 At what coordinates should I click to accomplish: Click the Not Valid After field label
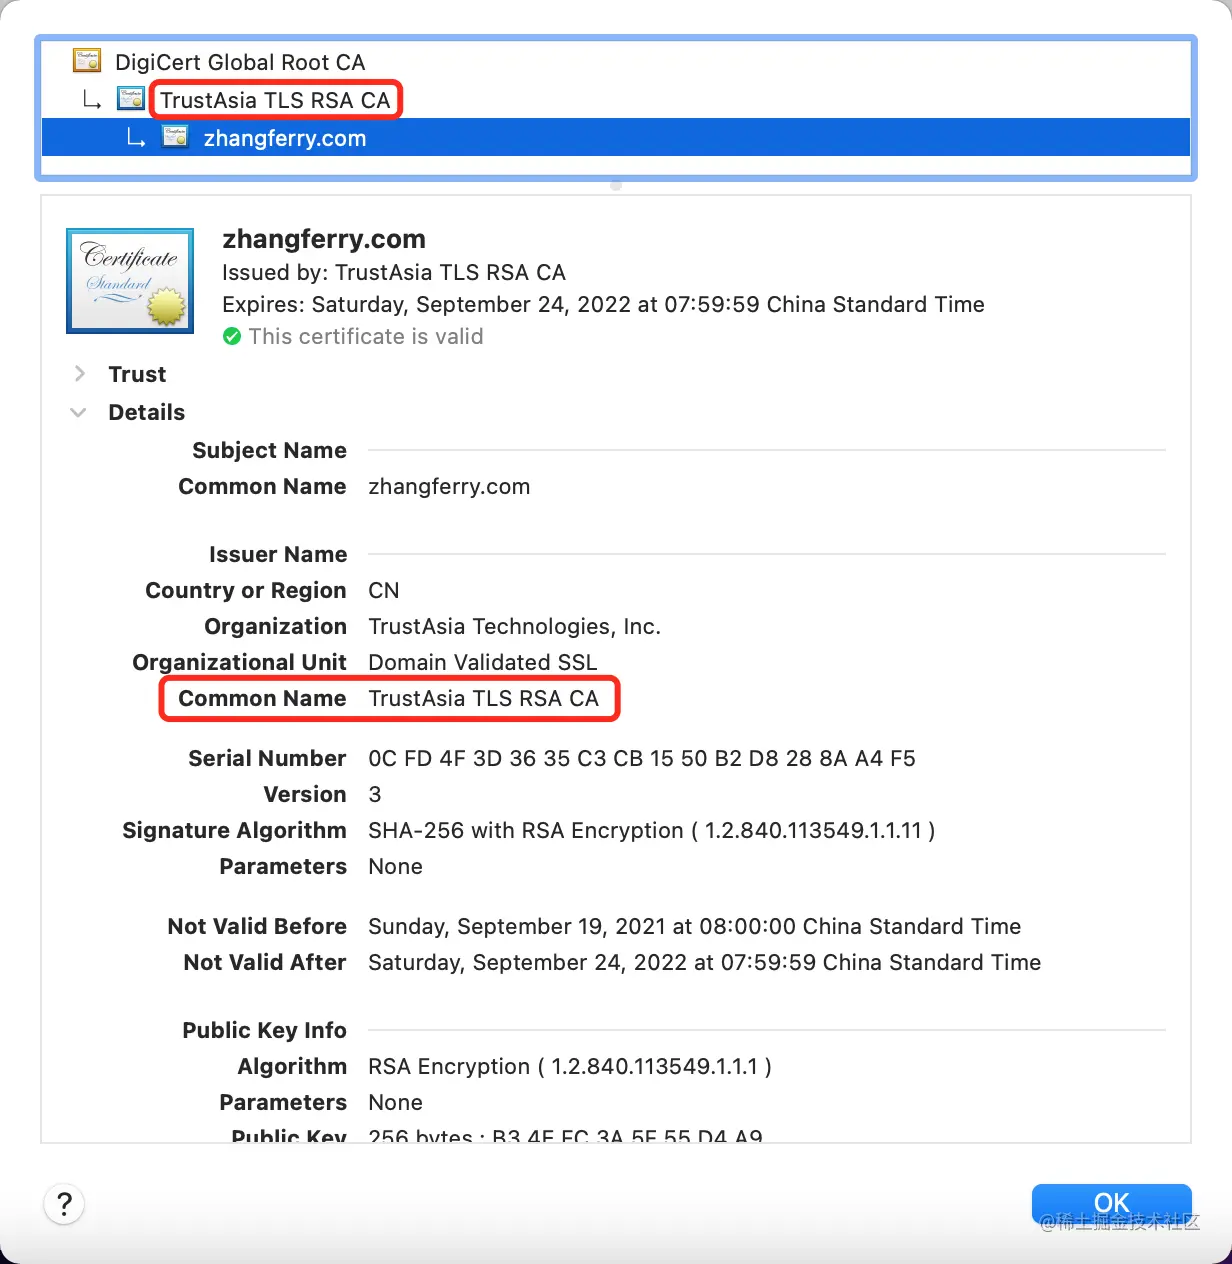pos(265,962)
